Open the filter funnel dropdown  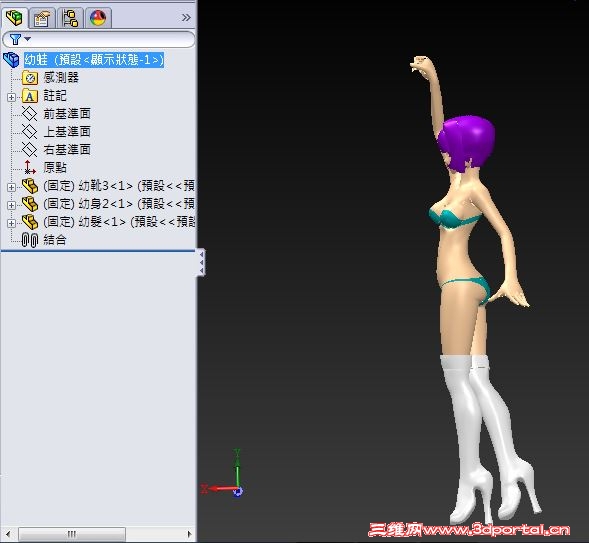coord(20,39)
